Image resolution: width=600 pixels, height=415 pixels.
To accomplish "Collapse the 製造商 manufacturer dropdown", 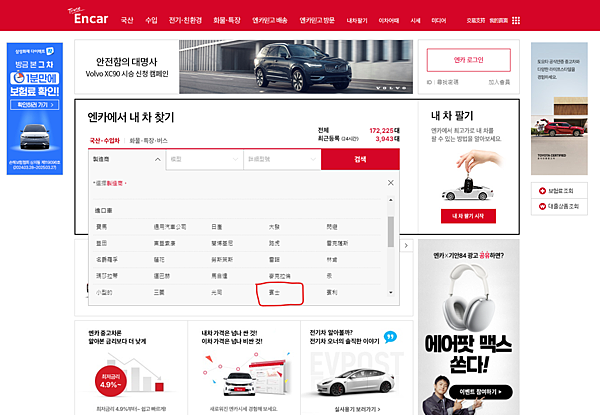I will click(127, 159).
